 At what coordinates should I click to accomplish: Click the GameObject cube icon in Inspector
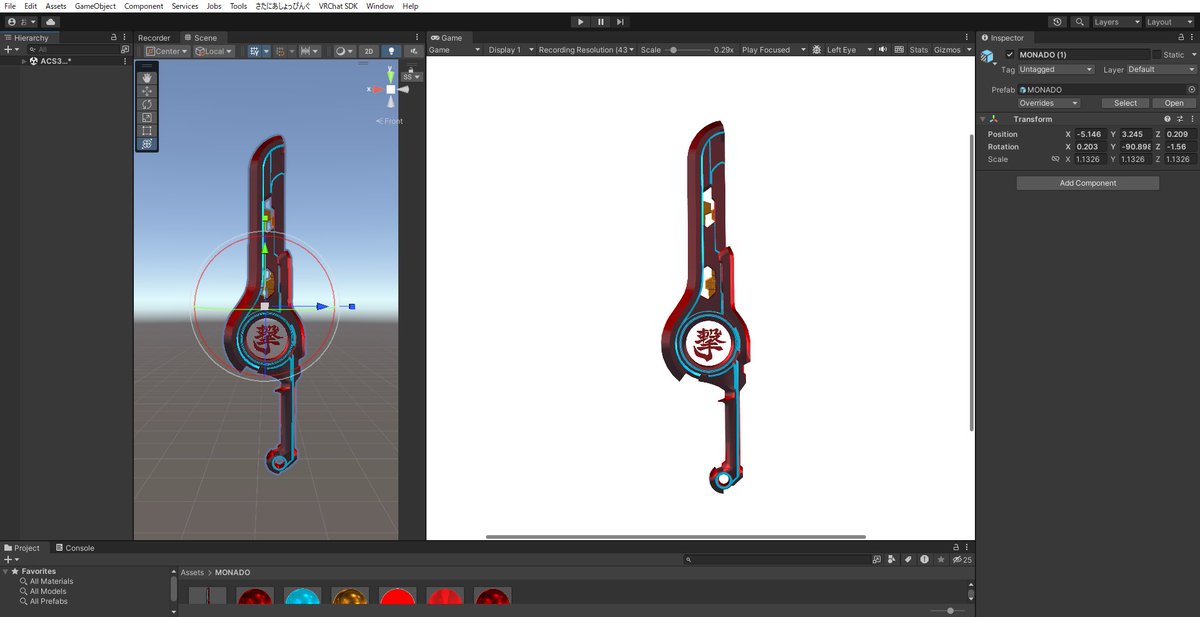coord(988,56)
